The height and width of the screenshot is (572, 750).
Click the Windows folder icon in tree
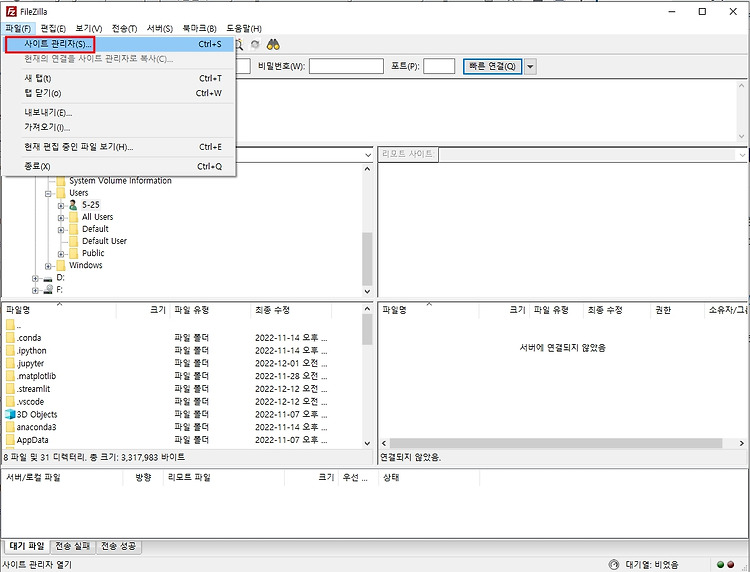pyautogui.click(x=61, y=265)
